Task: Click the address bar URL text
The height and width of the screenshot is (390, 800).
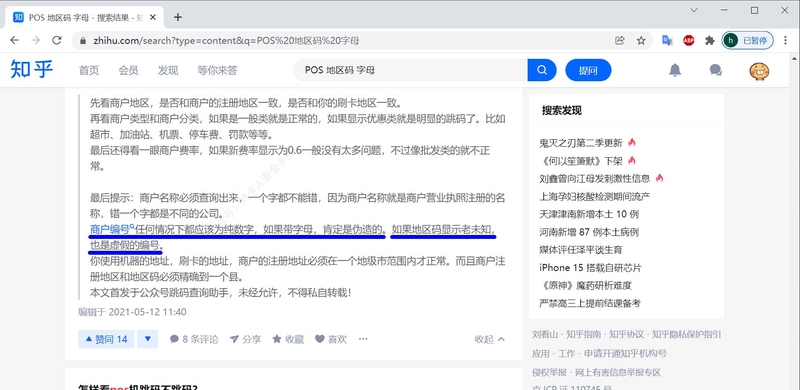Action: click(x=226, y=40)
